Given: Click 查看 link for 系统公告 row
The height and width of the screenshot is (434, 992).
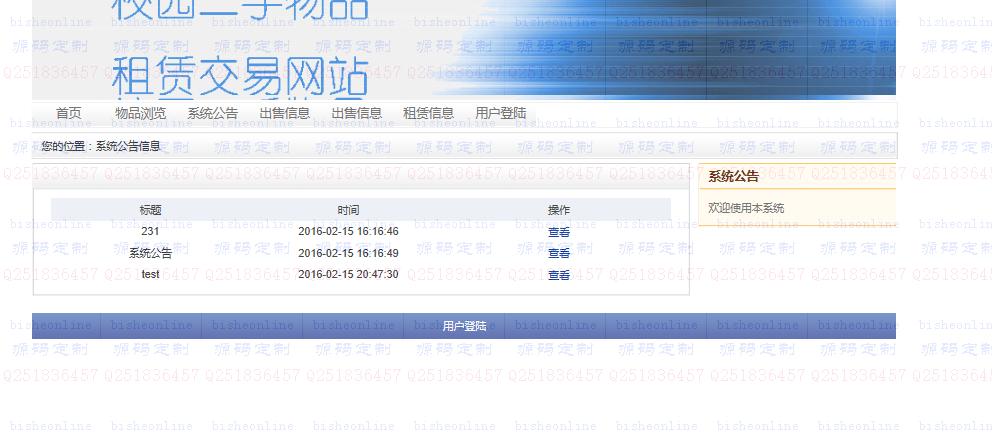Looking at the screenshot, I should [559, 253].
